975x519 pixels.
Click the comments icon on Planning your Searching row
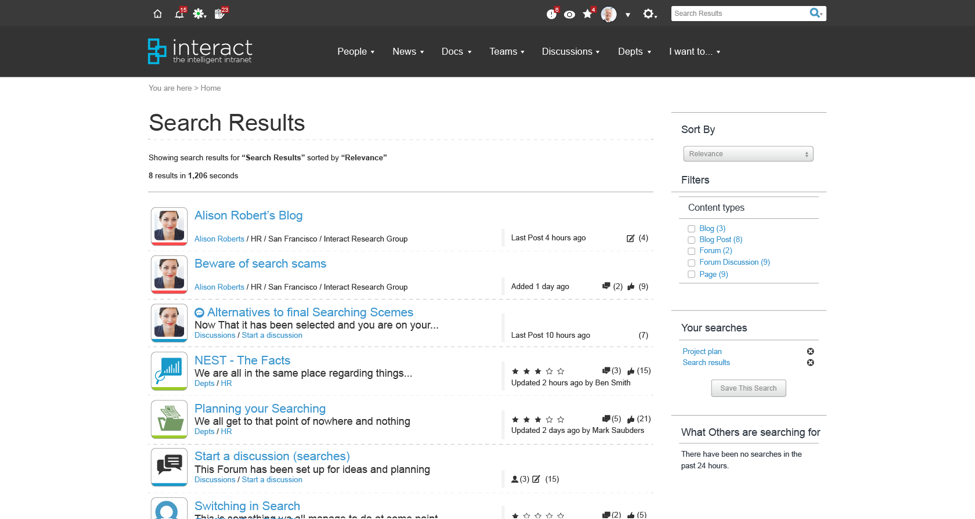click(606, 418)
